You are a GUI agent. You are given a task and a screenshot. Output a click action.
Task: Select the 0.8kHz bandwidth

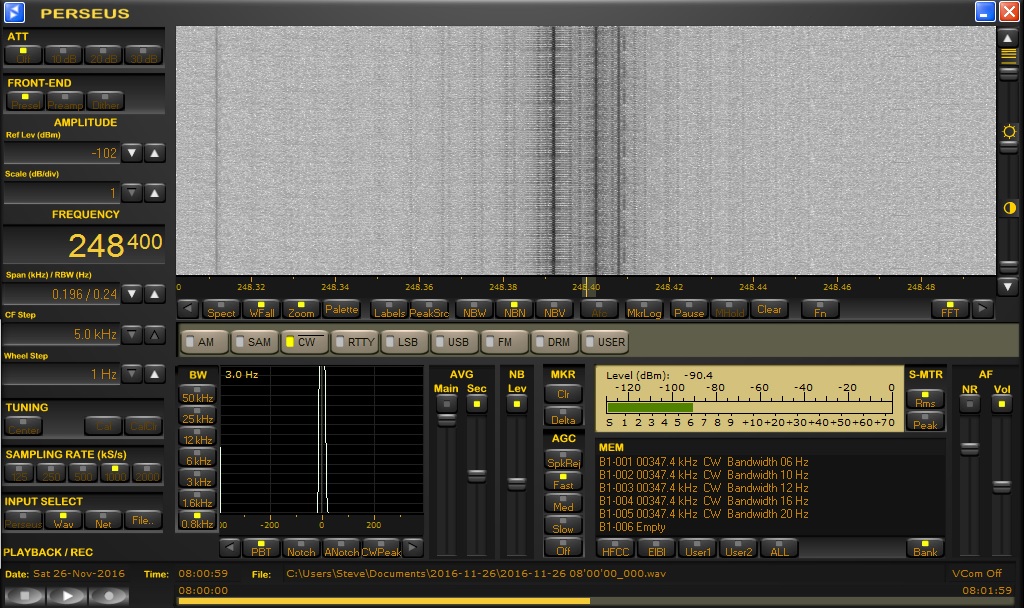[x=197, y=520]
